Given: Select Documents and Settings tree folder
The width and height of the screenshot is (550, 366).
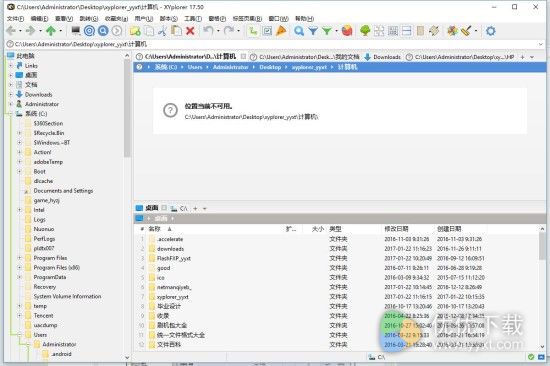Looking at the screenshot, I should [x=63, y=191].
